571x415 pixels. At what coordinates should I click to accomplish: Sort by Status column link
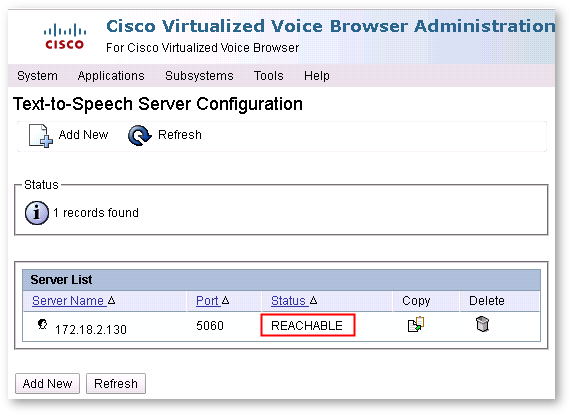[288, 301]
